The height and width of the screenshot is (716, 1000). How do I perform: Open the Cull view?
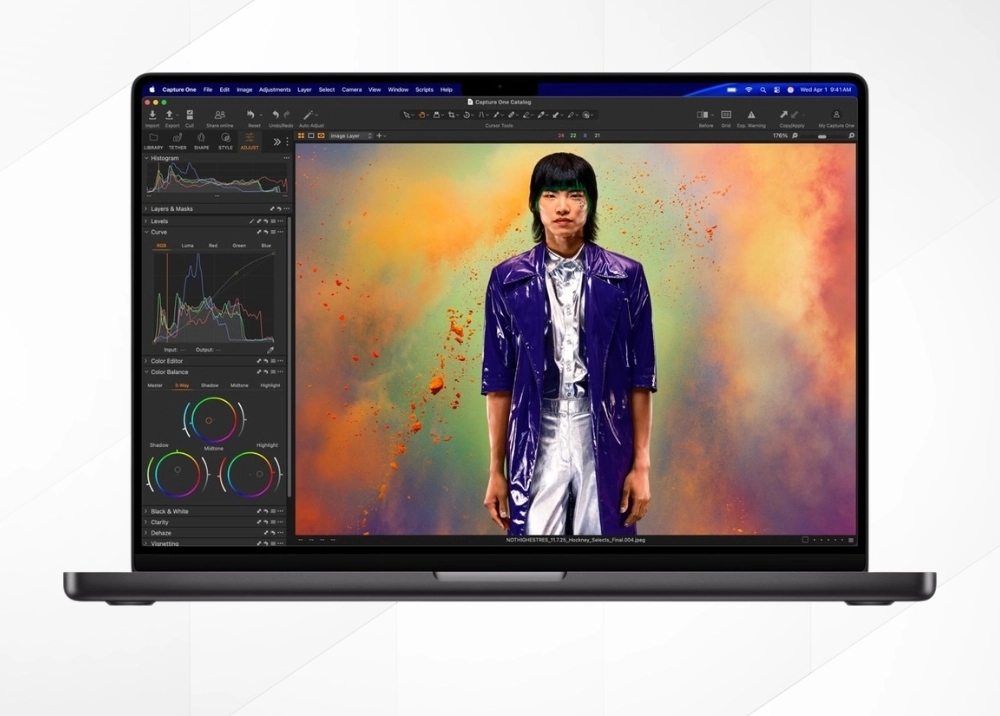[190, 115]
